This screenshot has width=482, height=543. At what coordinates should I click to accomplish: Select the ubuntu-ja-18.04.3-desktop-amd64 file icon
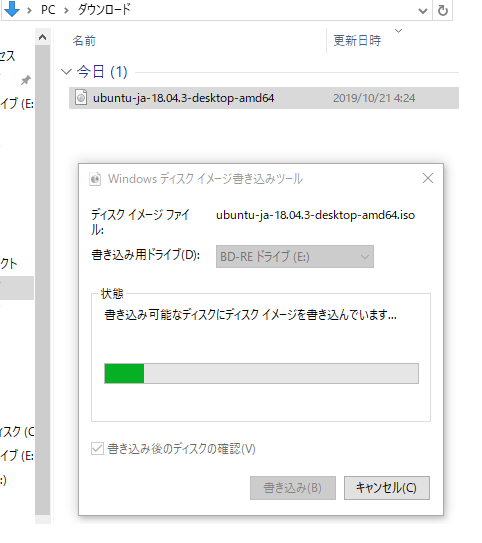tap(81, 97)
